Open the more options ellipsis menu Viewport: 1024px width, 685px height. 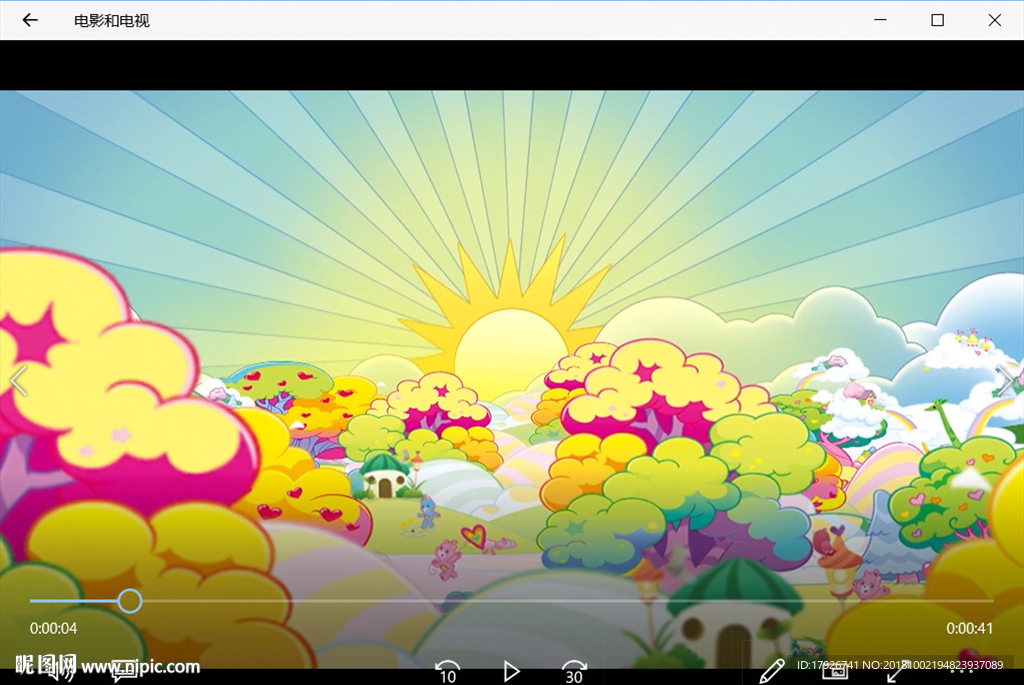tap(961, 671)
